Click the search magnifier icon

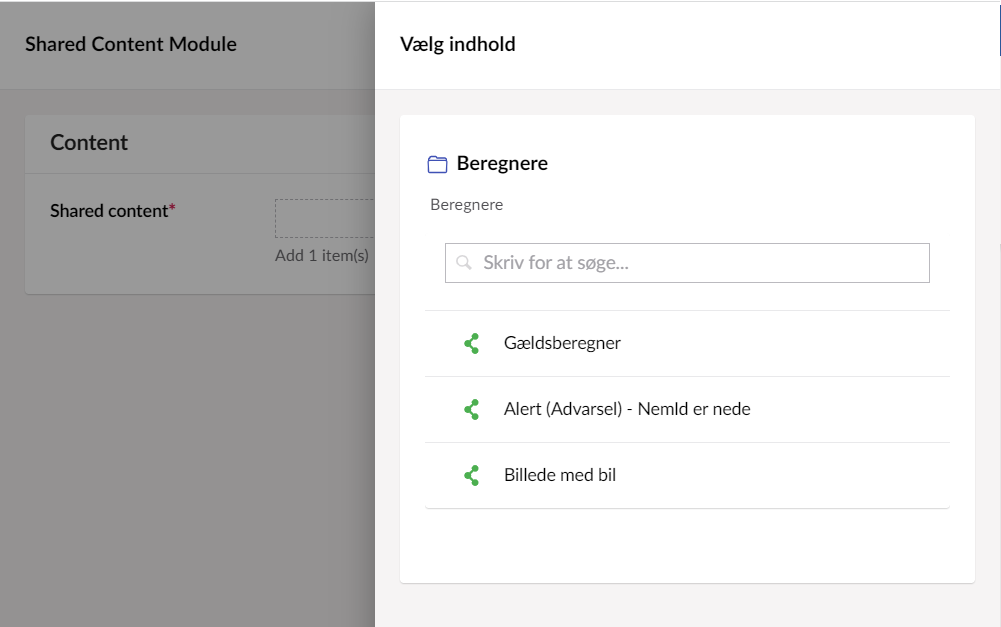click(463, 263)
